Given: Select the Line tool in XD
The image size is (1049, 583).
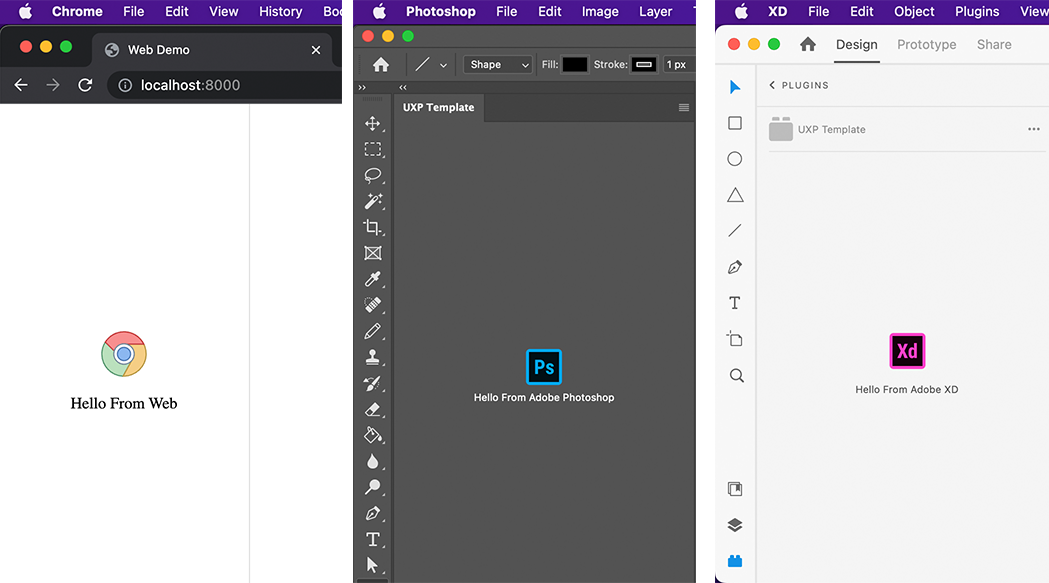Looking at the screenshot, I should 735,231.
